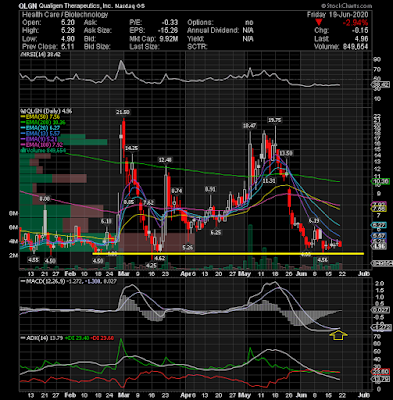Click the QLGN ticker symbol in header

27,6
